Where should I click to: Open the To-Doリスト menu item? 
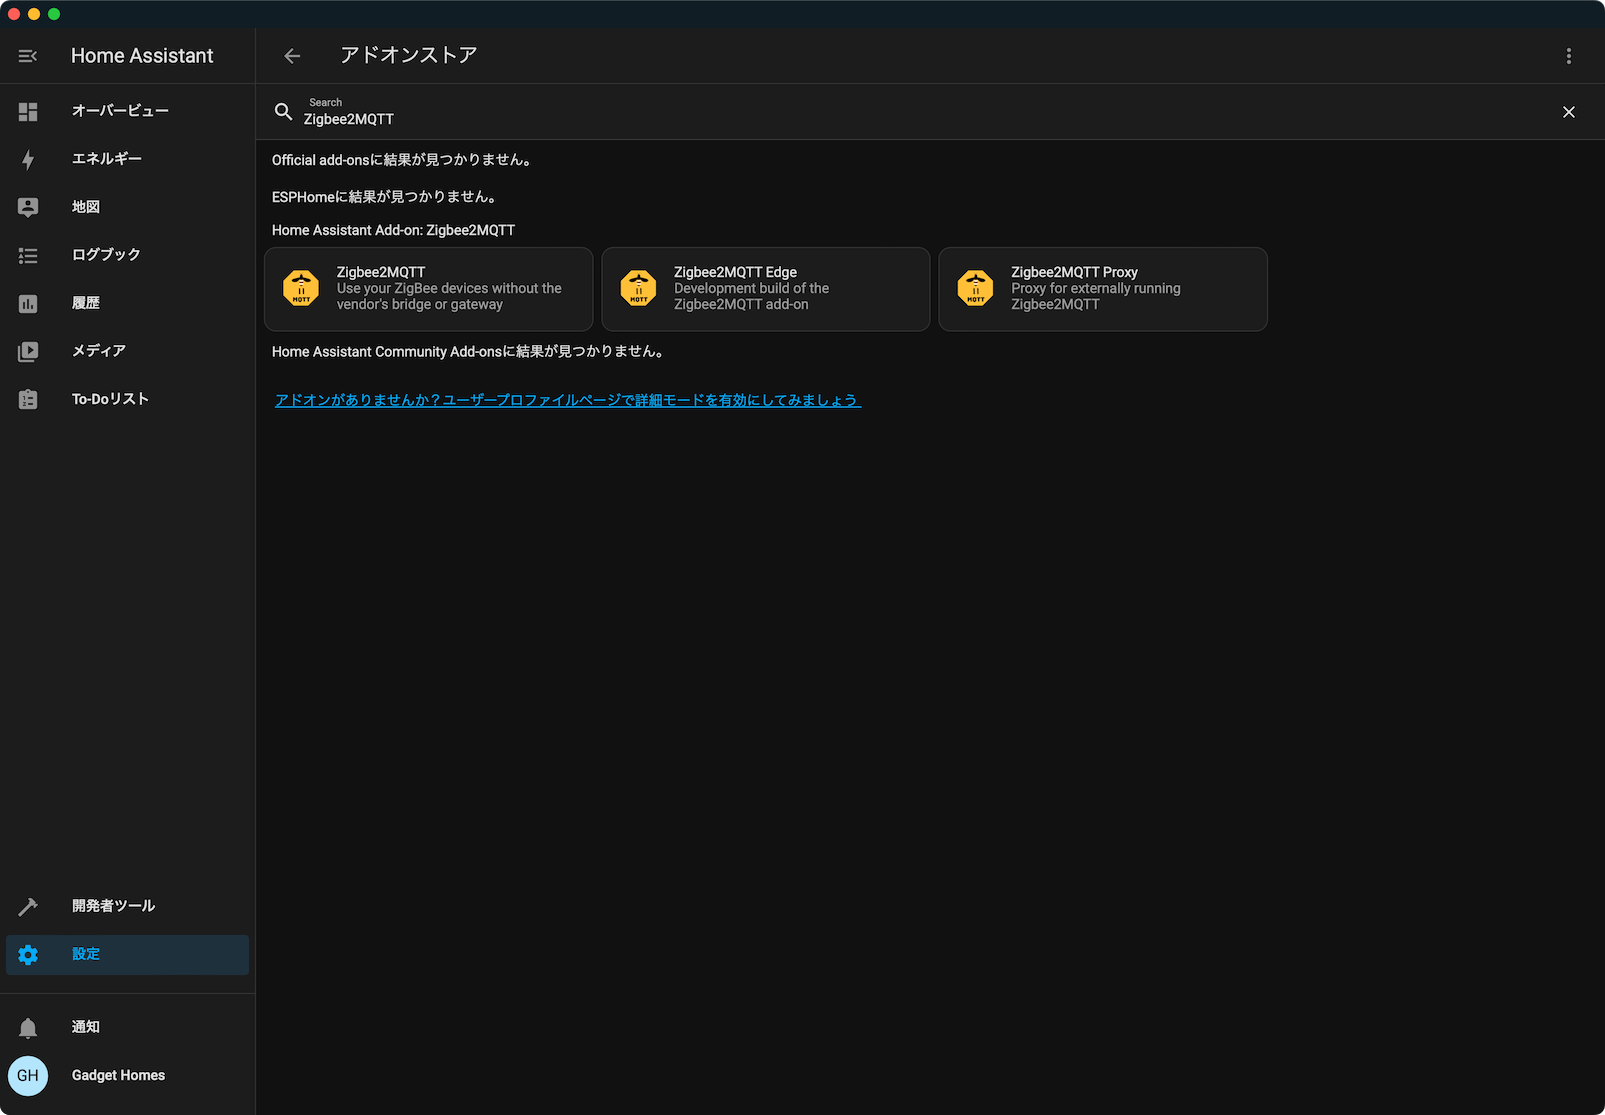pyautogui.click(x=128, y=399)
